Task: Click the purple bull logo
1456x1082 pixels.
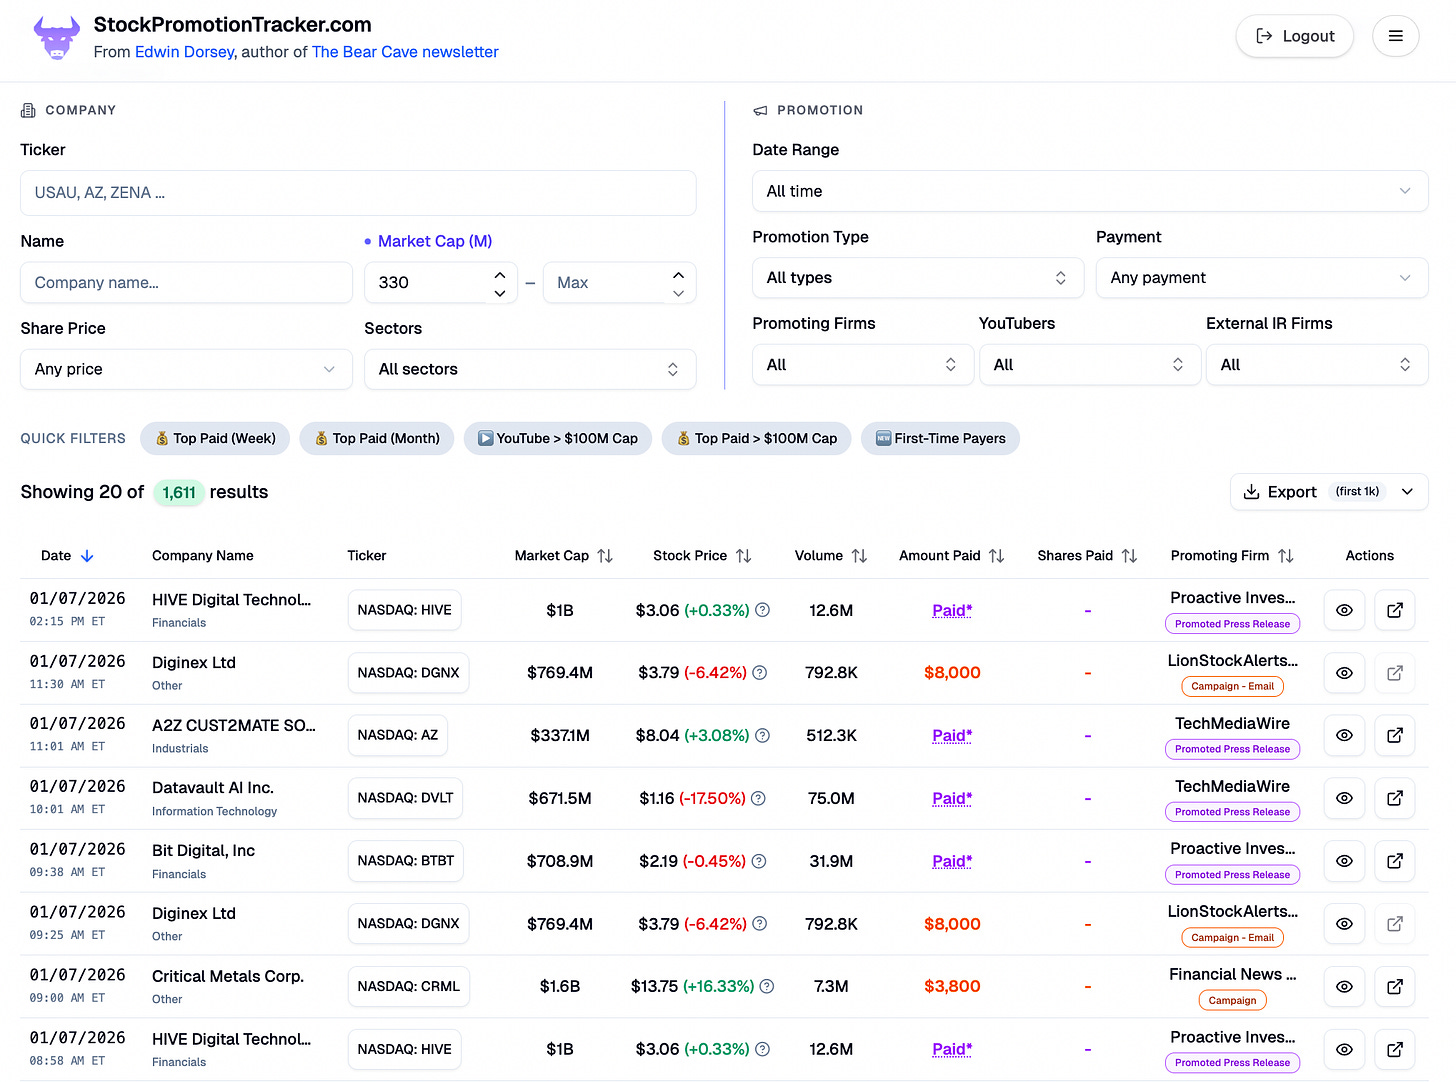Action: (56, 38)
